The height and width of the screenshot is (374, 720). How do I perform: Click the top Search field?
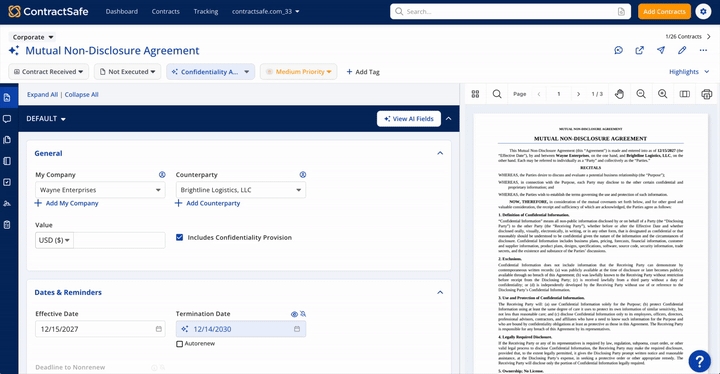[x=510, y=11]
